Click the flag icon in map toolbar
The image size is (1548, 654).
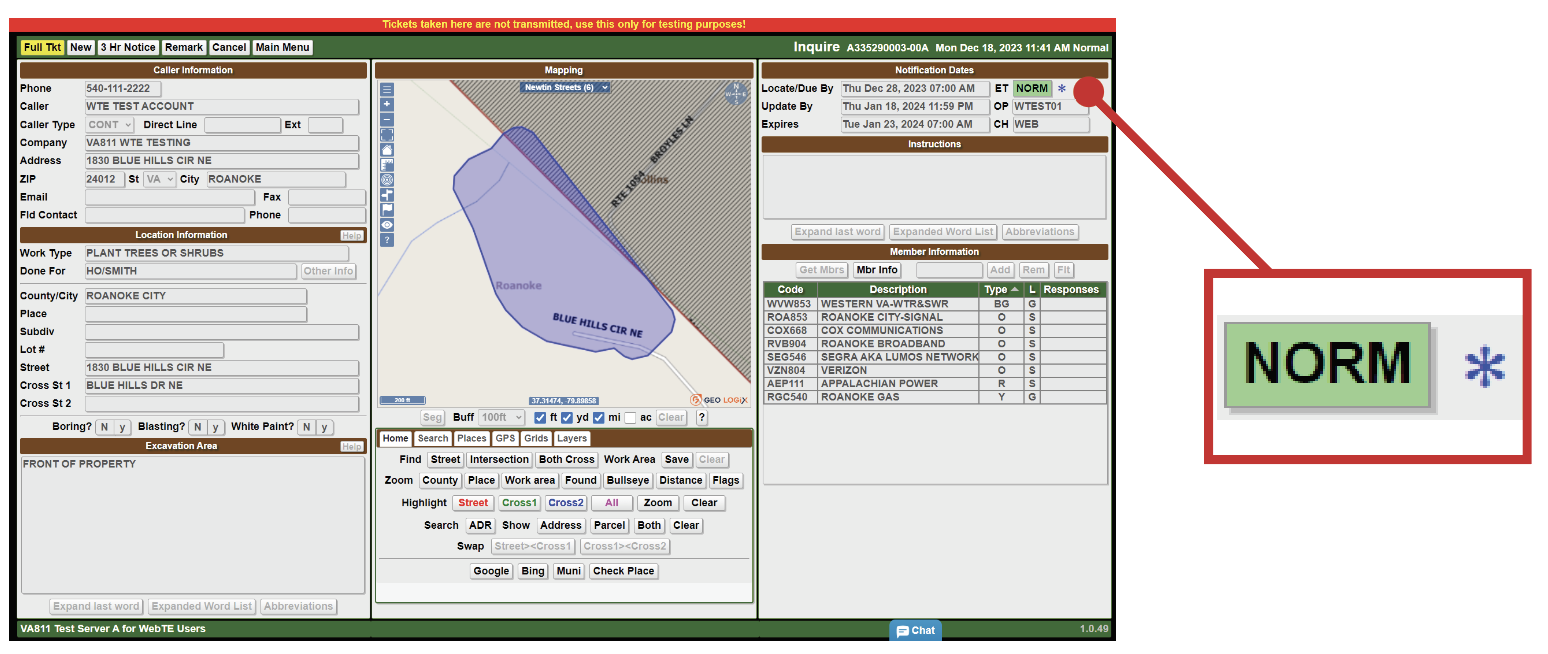click(387, 210)
